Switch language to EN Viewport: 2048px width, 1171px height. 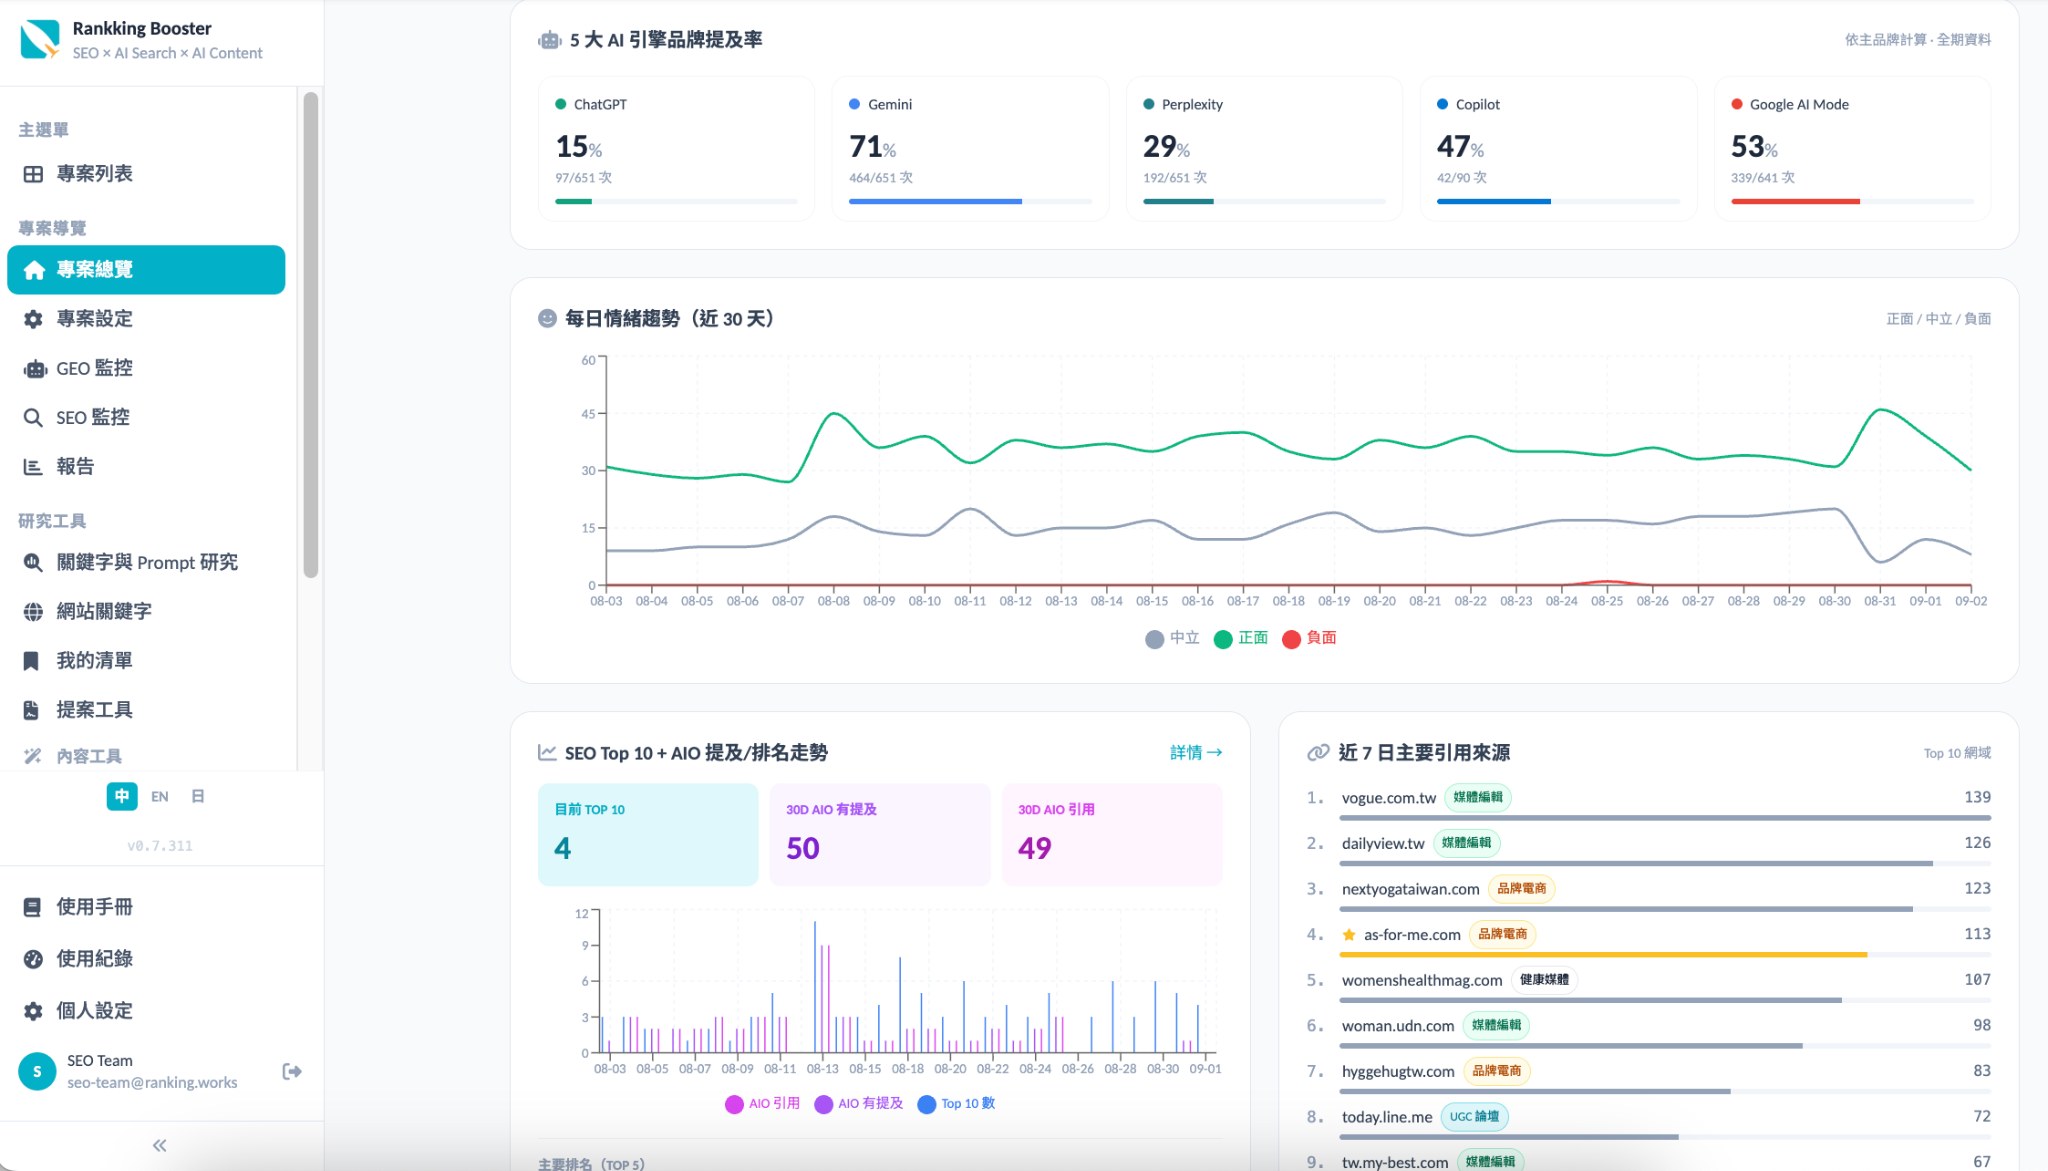click(x=160, y=797)
